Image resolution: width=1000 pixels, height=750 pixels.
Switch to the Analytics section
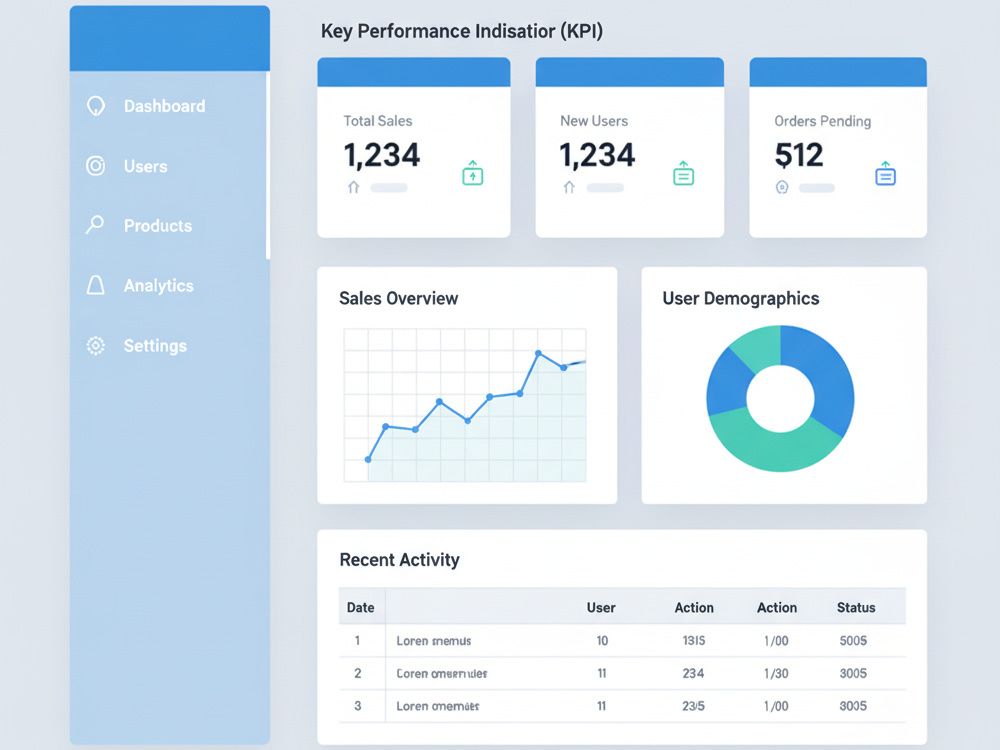pos(159,286)
